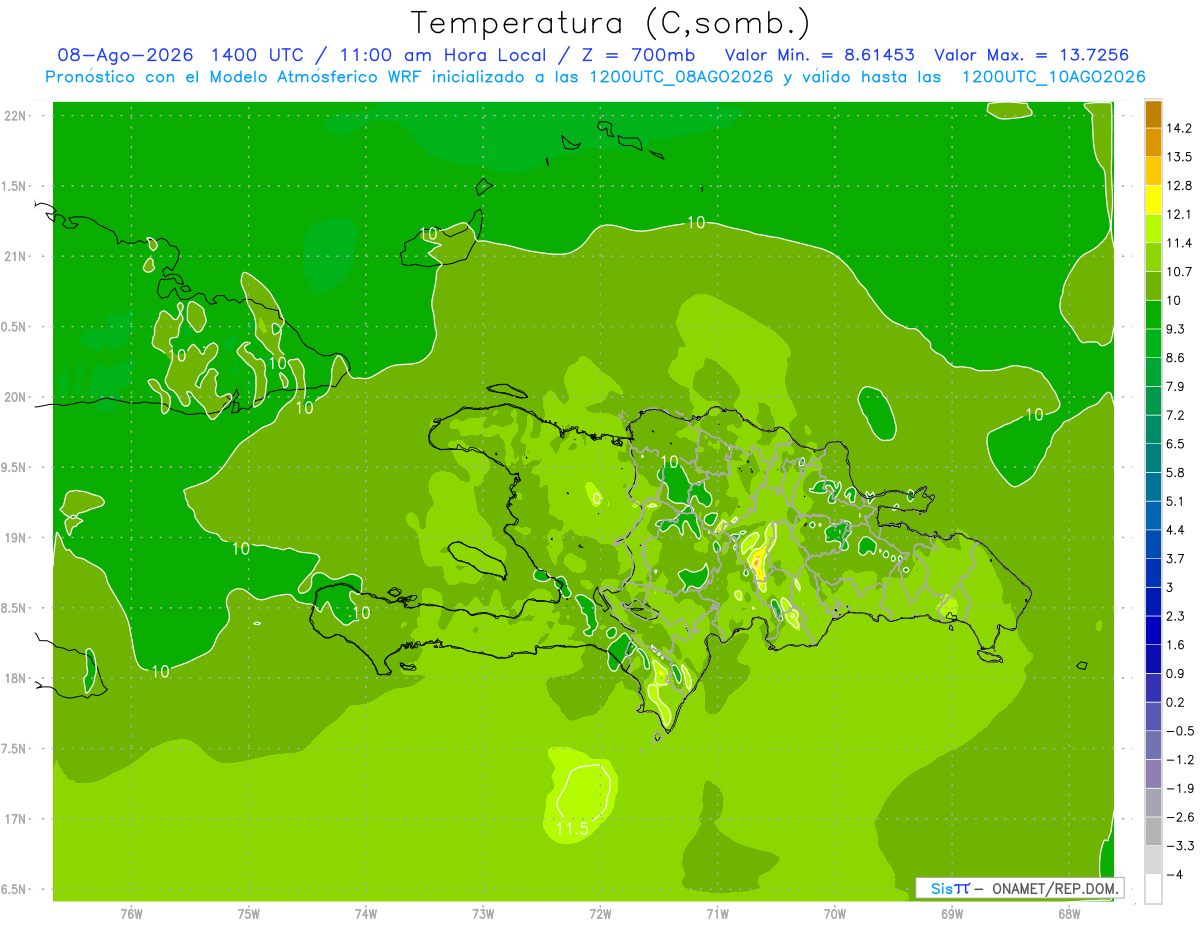Click the valid-until time '1200UTC_10AGO2026'

1053,77
